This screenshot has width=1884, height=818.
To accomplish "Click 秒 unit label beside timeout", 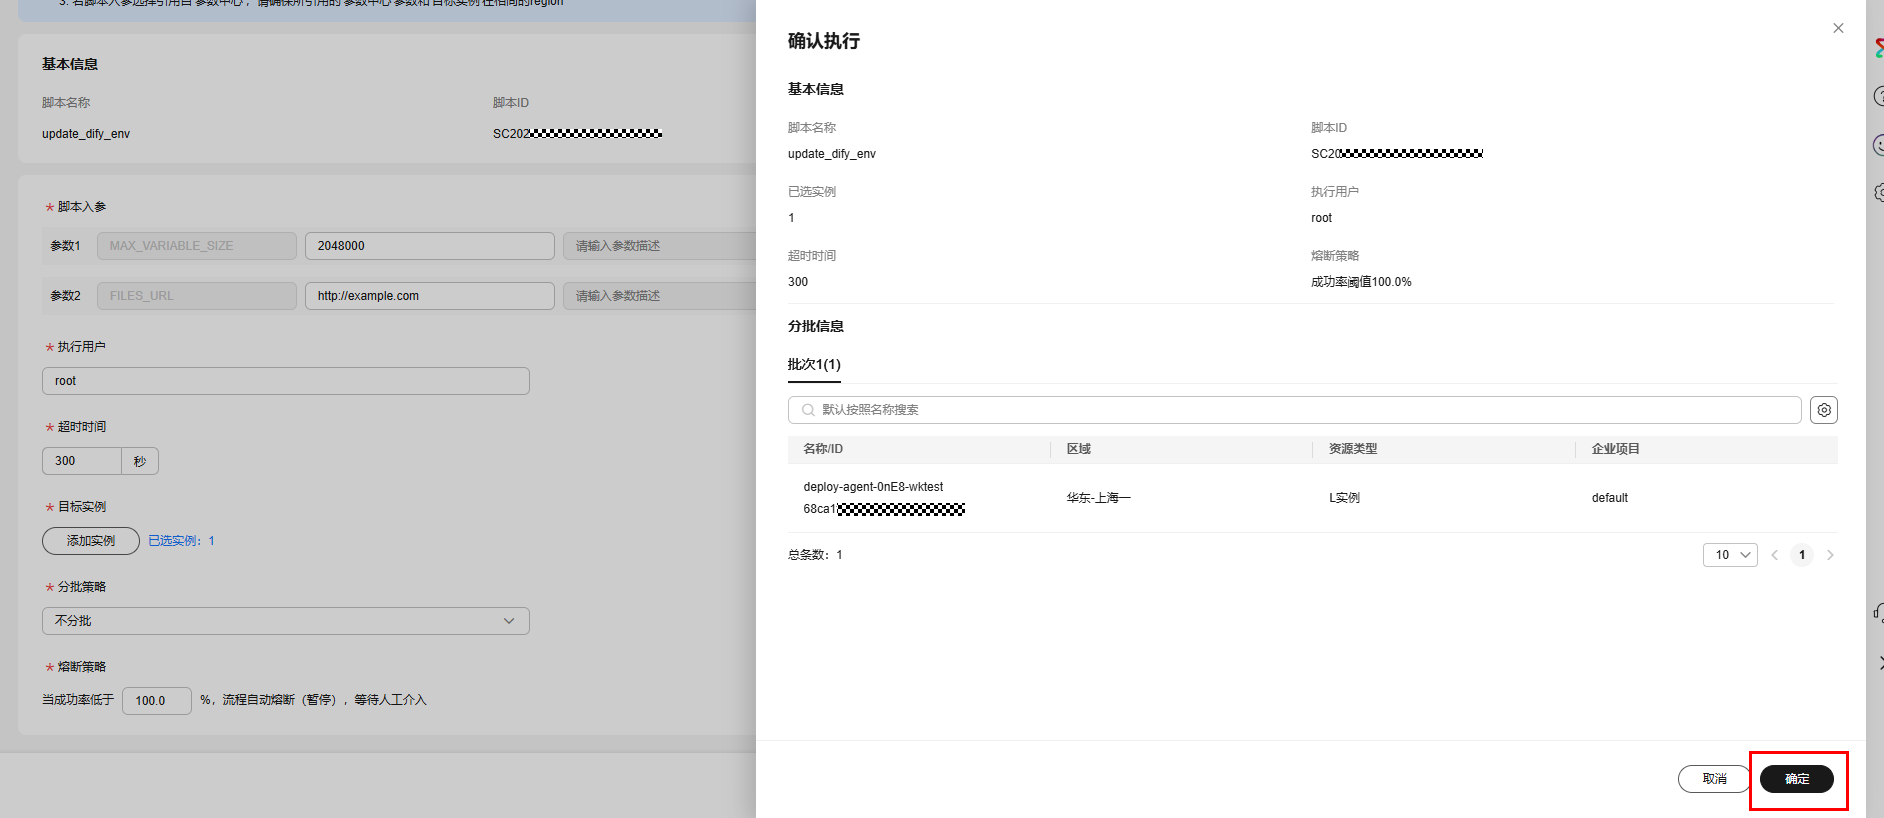I will coord(140,461).
